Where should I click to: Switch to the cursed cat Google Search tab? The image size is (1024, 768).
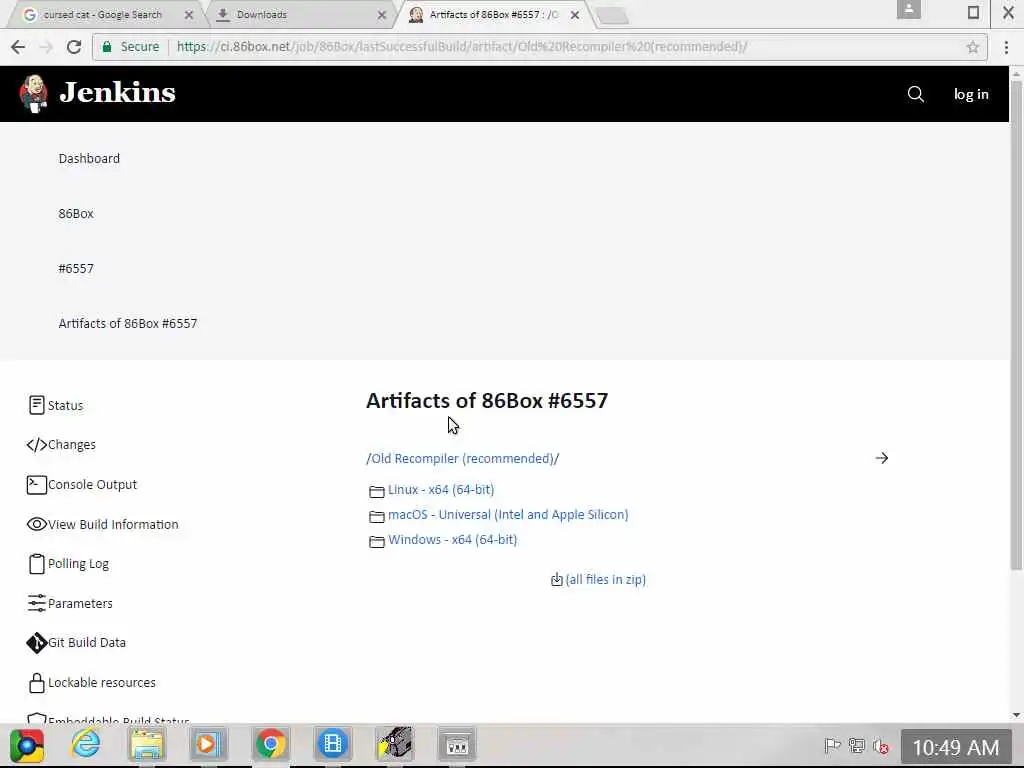103,14
